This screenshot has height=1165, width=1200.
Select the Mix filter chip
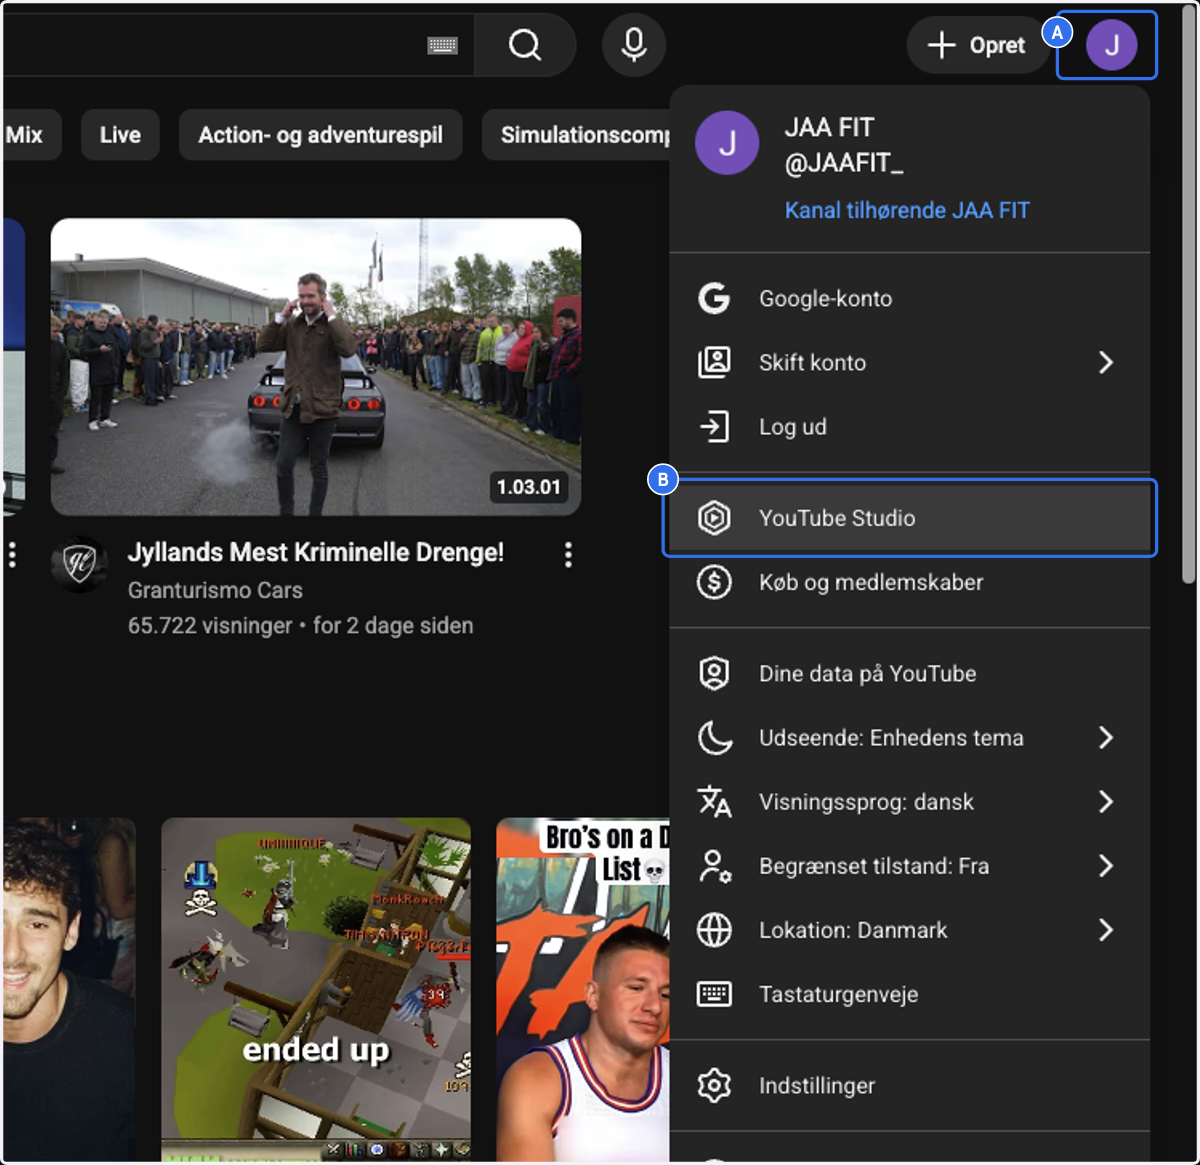30,135
